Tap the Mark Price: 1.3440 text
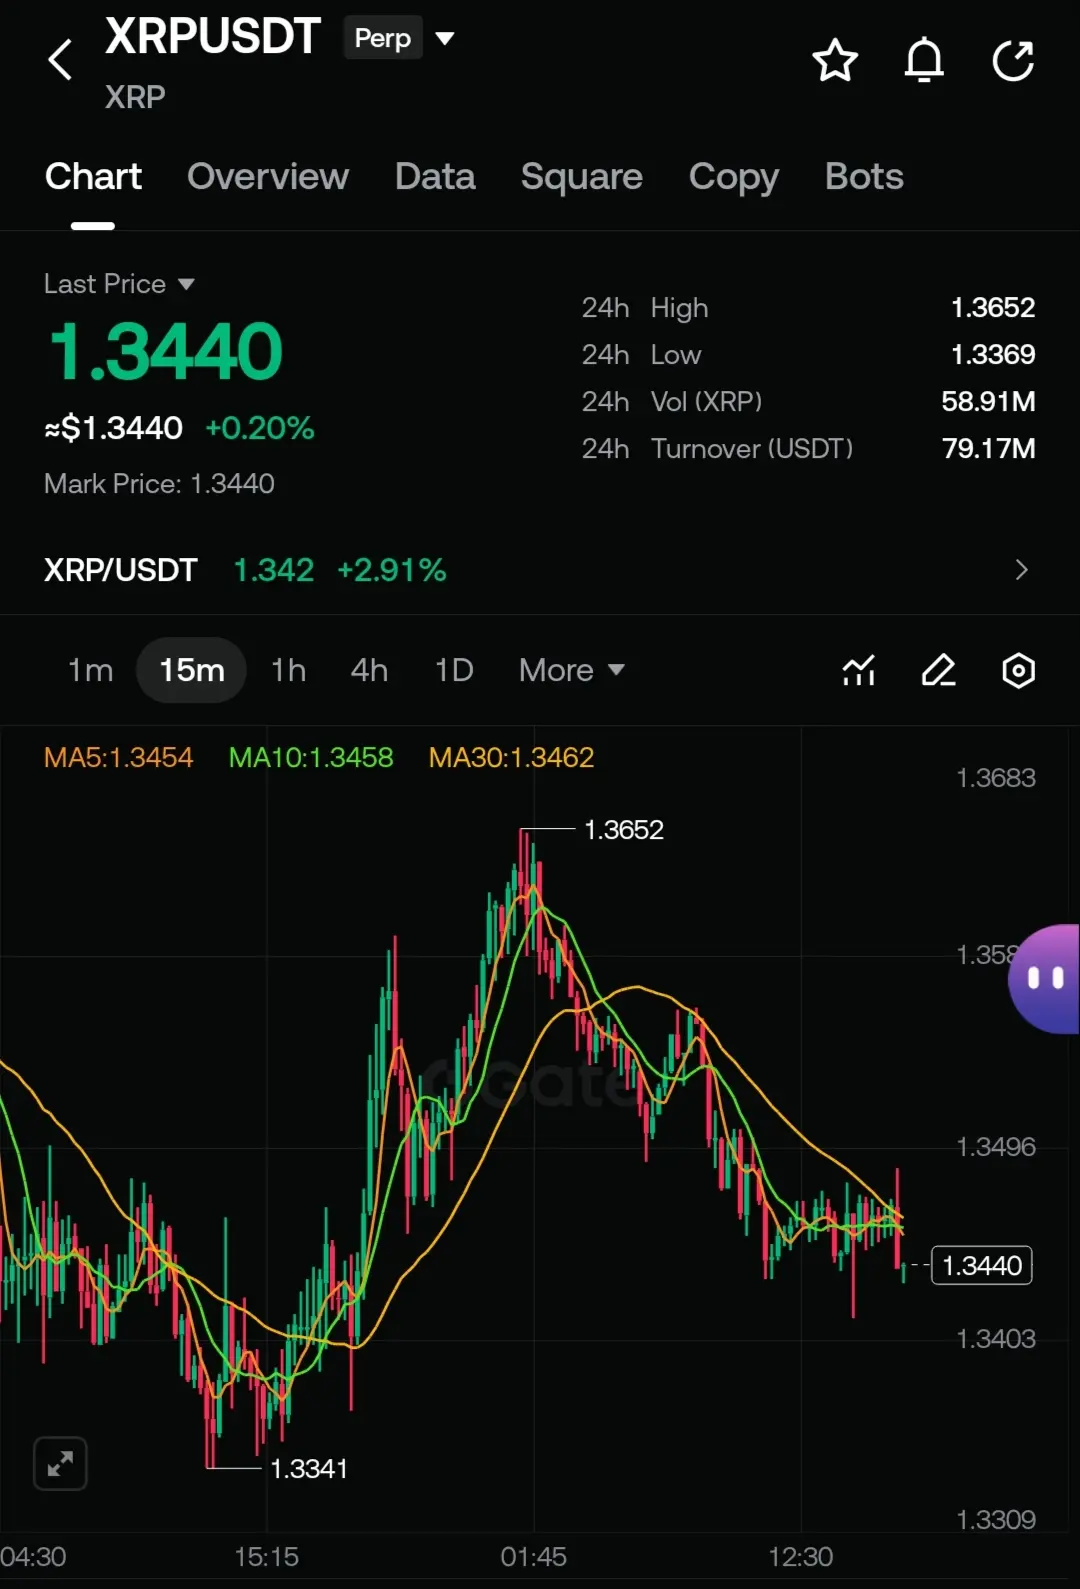The image size is (1080, 1589). [x=159, y=484]
